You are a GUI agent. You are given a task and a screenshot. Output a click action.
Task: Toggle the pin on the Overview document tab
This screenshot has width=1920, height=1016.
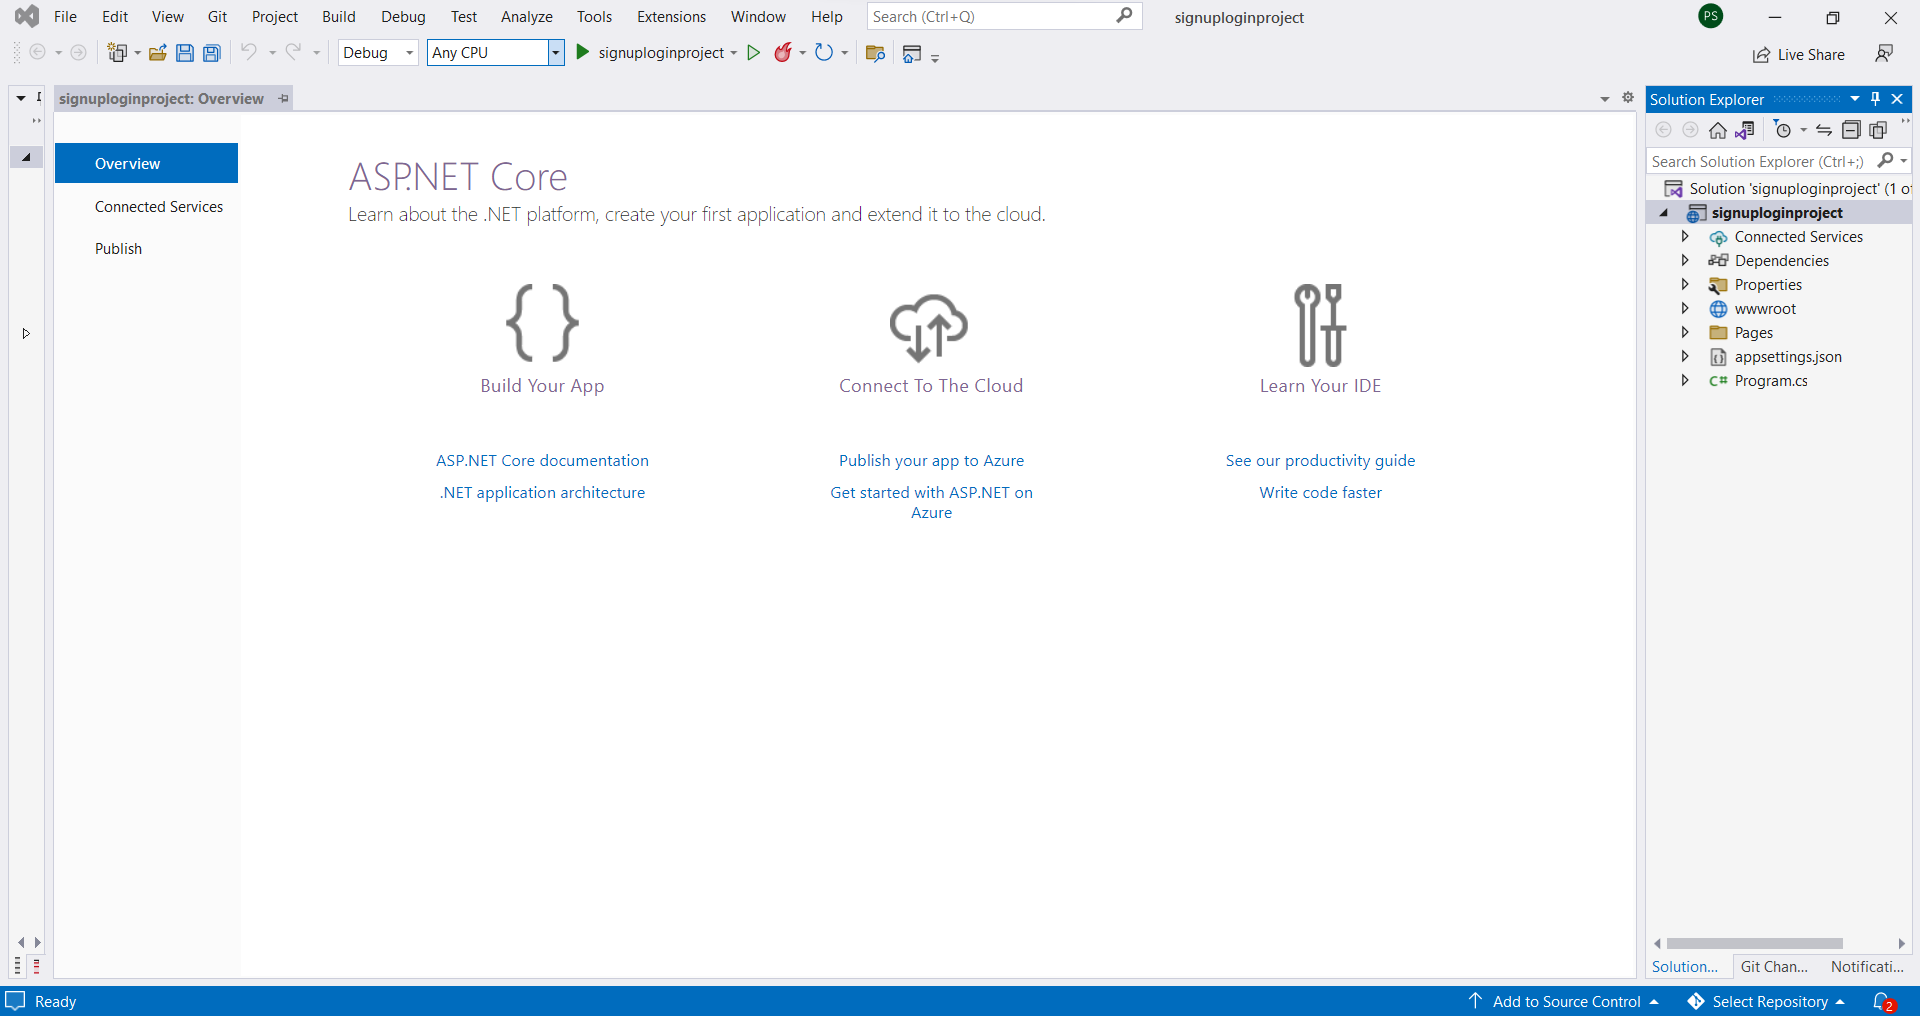click(284, 98)
